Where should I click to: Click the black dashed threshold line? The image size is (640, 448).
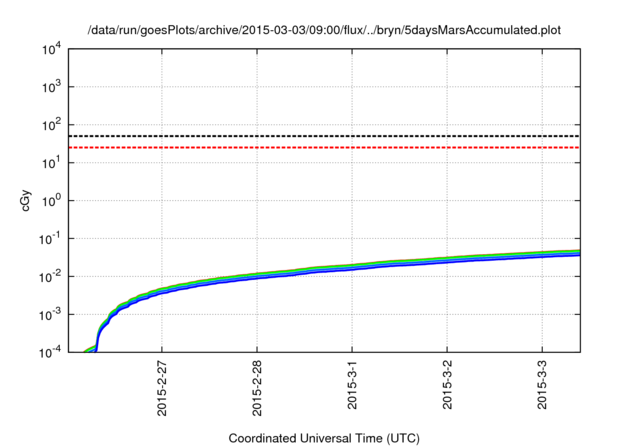click(324, 136)
